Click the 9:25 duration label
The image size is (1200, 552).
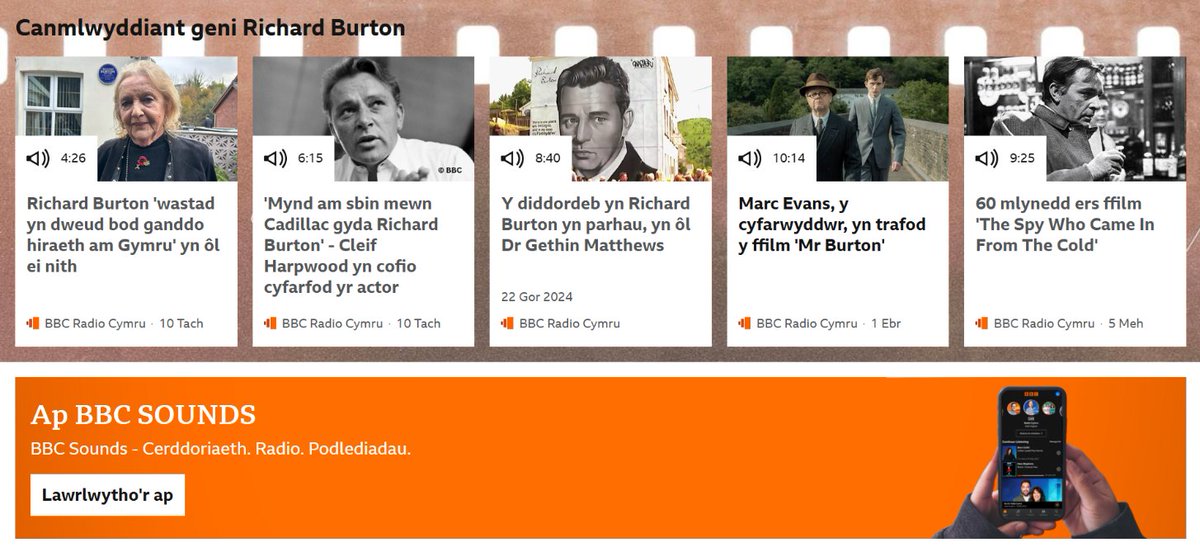1023,158
